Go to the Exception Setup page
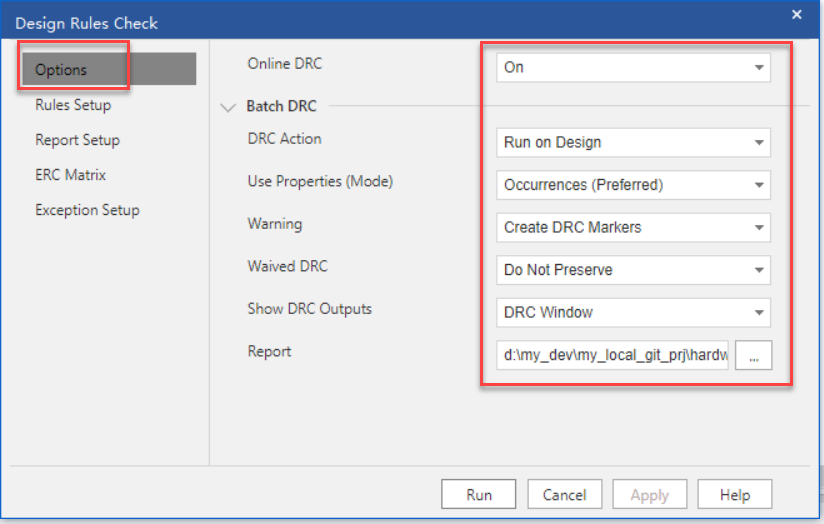This screenshot has height=524, width=824. tap(87, 210)
